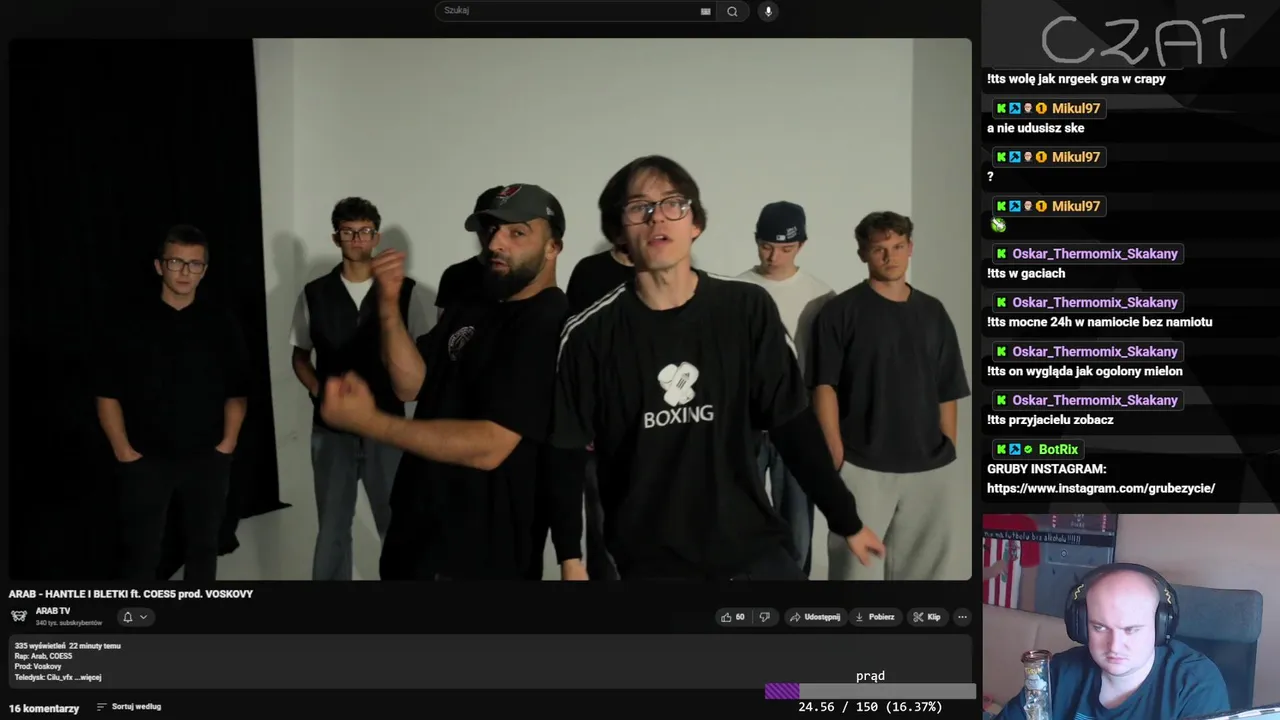Click the prąd progress bar
This screenshot has width=1280, height=720.
coord(870,691)
